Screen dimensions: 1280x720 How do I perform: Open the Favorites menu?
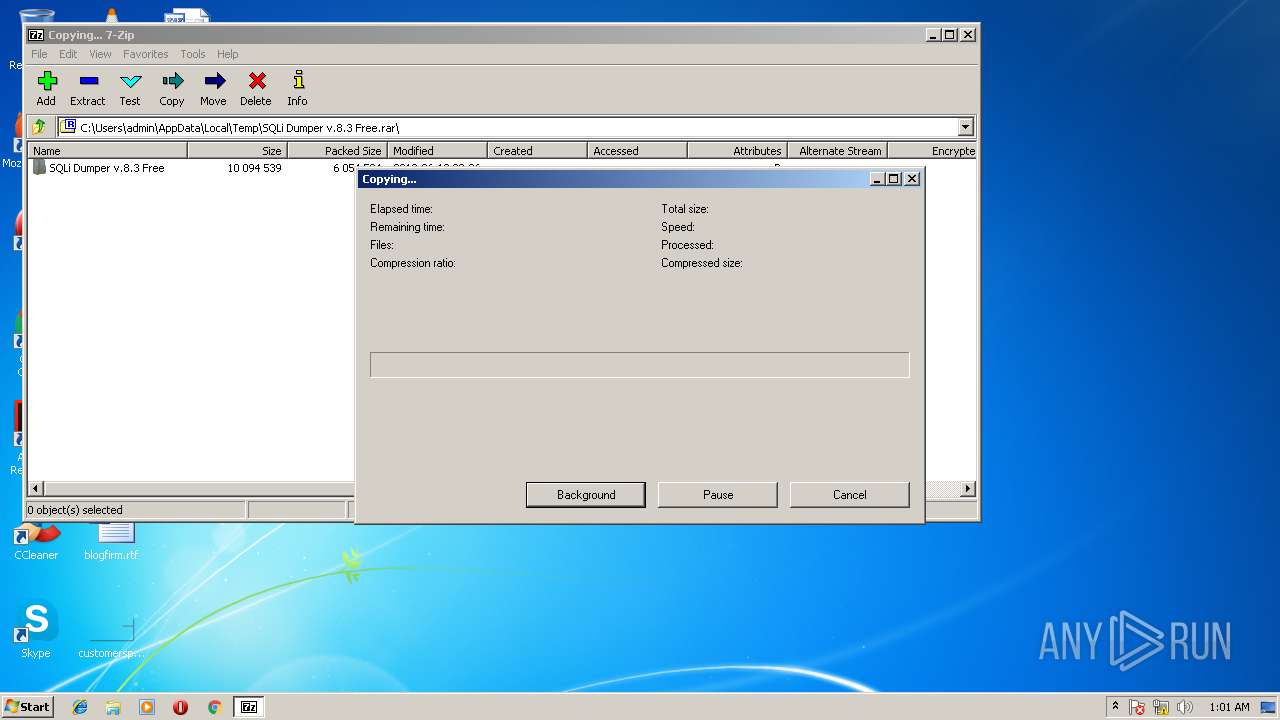[x=146, y=54]
